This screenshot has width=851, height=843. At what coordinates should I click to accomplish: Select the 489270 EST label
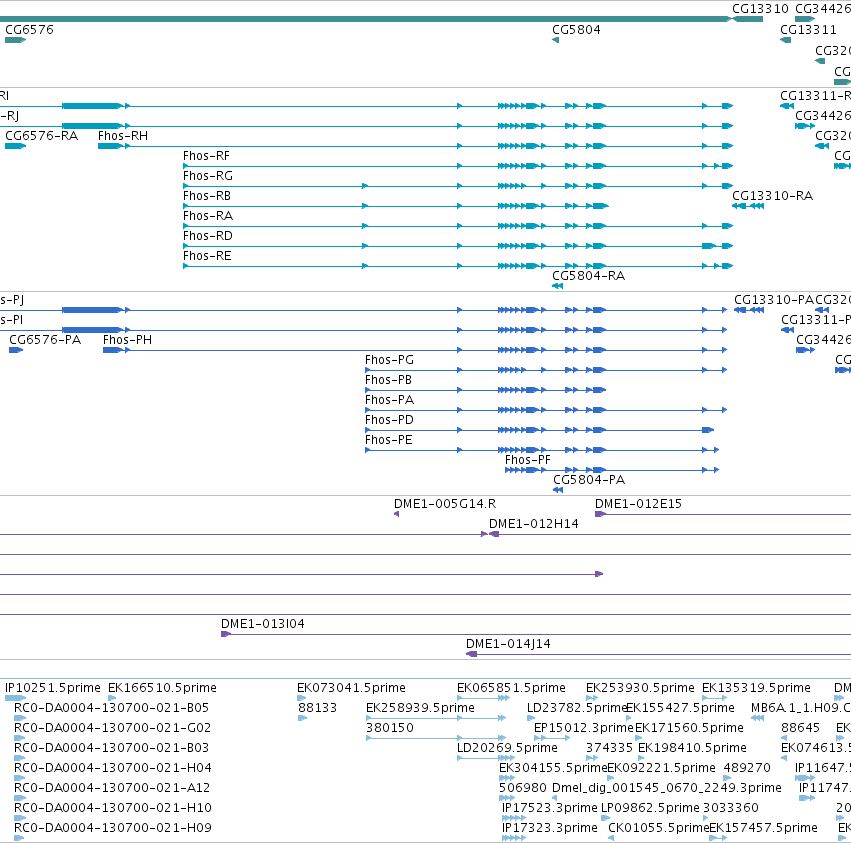coord(747,768)
